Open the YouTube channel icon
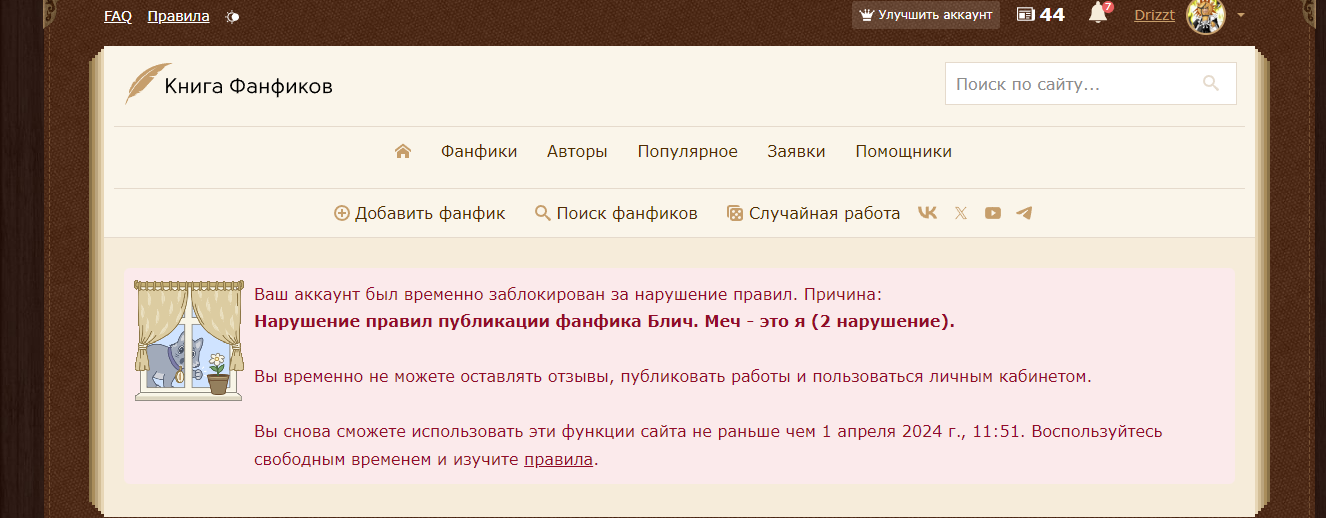The height and width of the screenshot is (518, 1326). pos(992,213)
